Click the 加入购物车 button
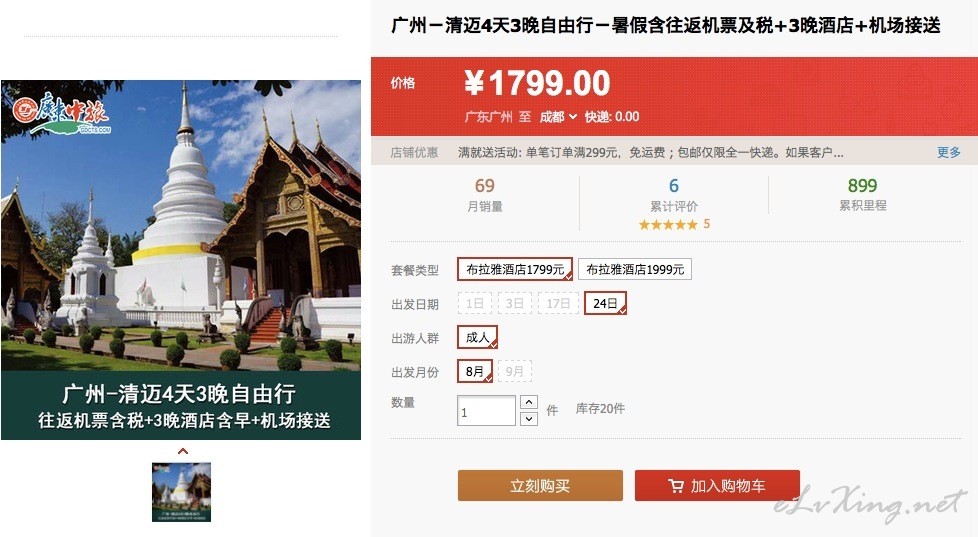Viewport: 978px width, 537px height. click(717, 486)
